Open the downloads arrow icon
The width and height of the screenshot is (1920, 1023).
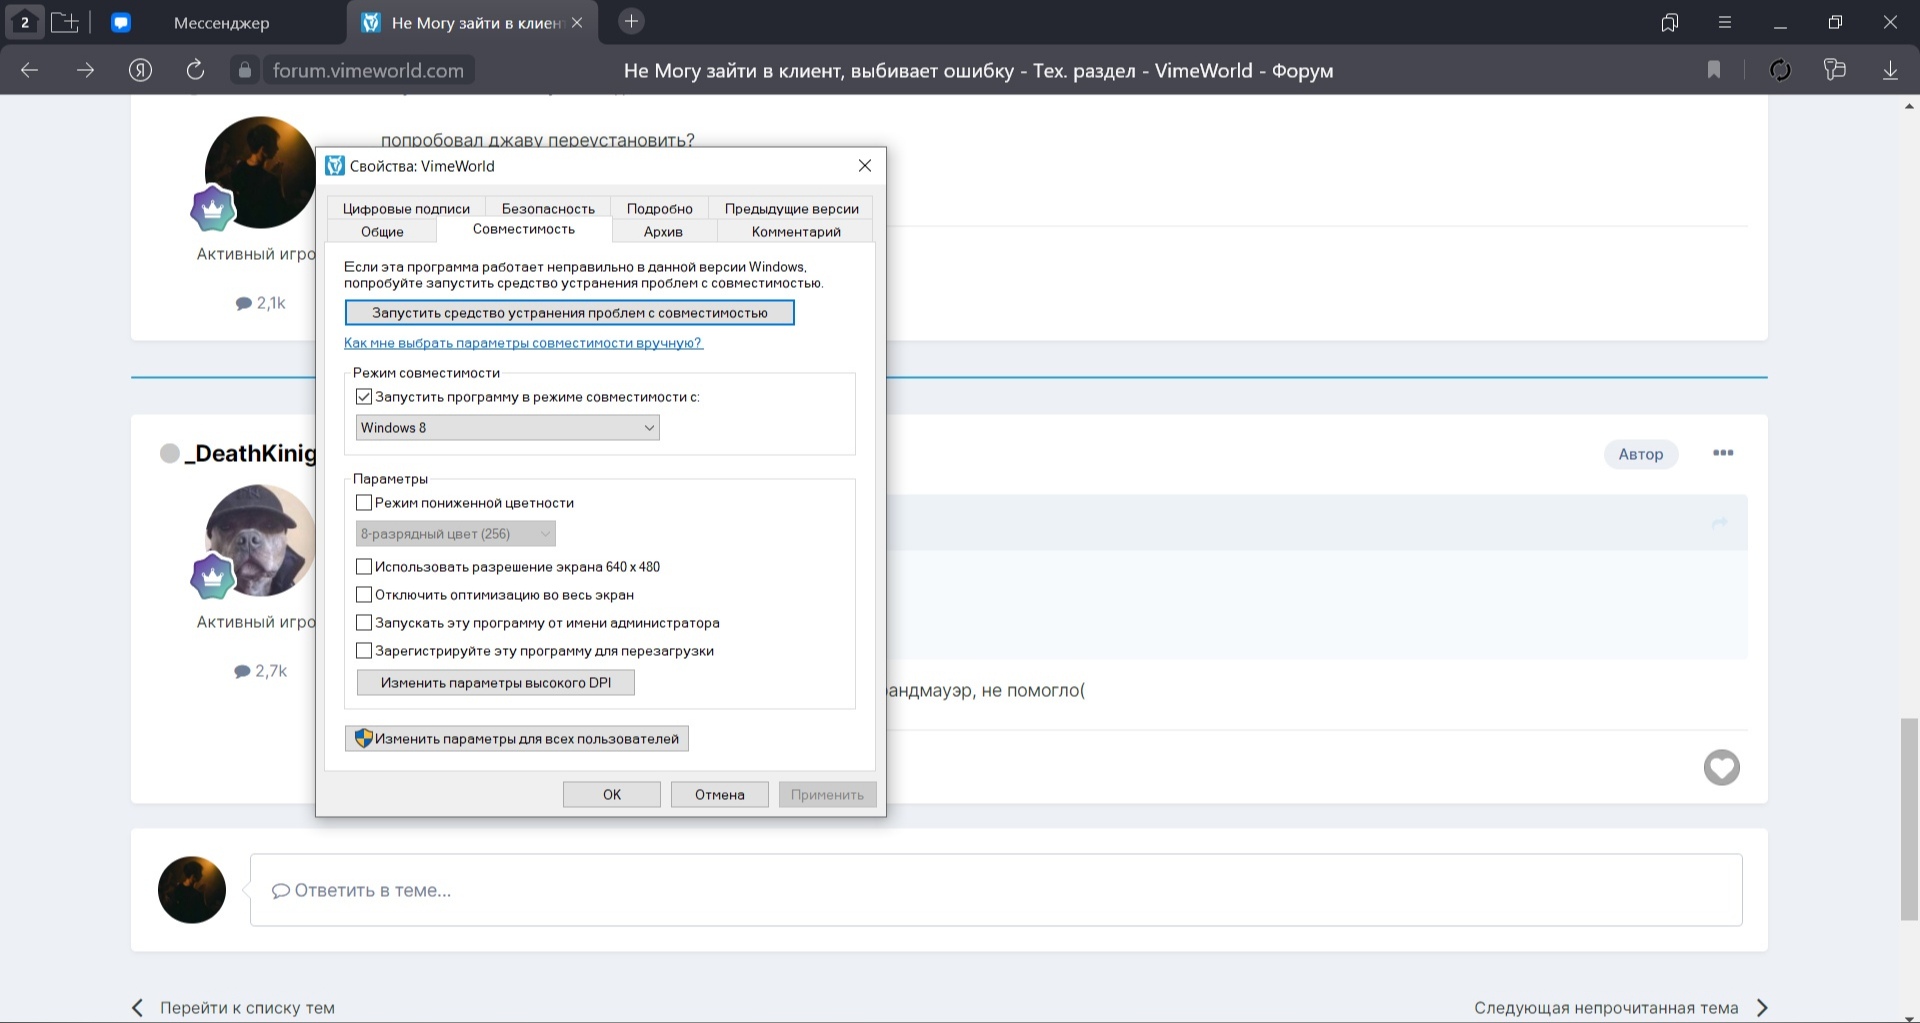[x=1889, y=70]
